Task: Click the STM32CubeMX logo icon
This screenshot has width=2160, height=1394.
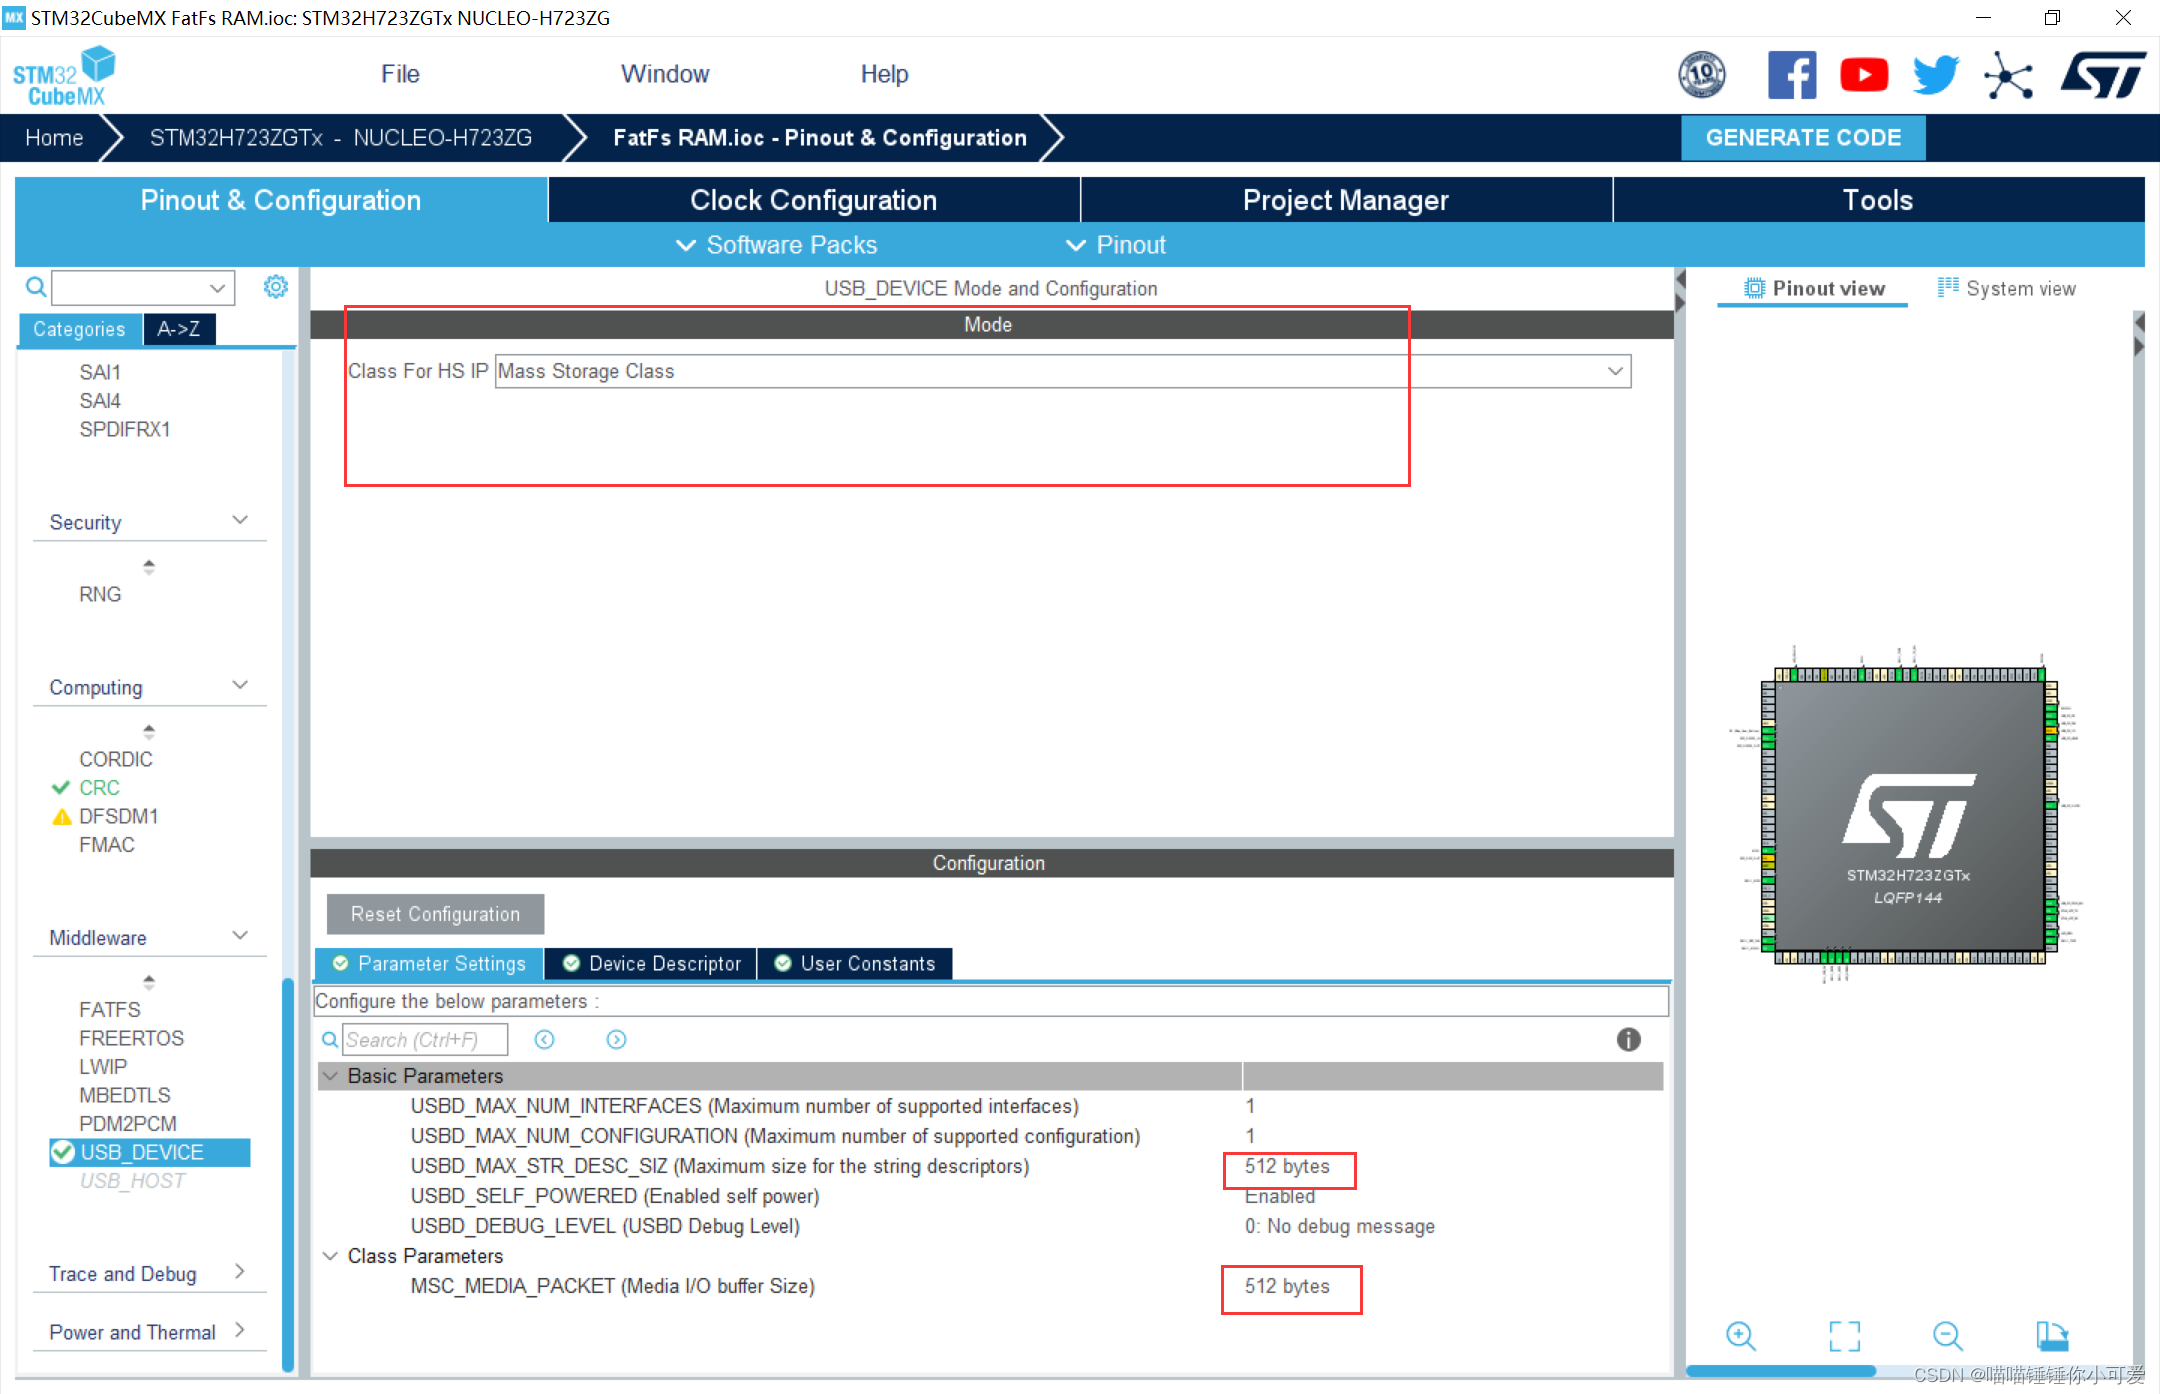Action: coord(64,76)
